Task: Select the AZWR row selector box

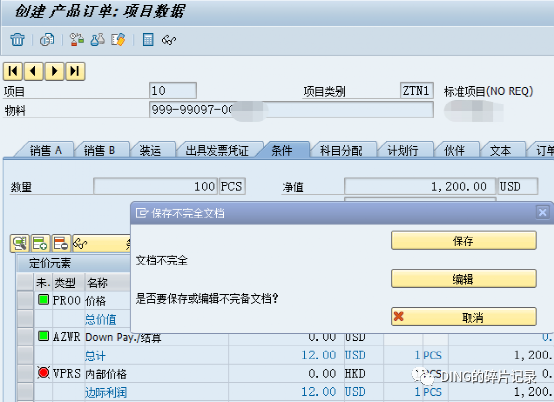Action: pyautogui.click(x=25, y=336)
